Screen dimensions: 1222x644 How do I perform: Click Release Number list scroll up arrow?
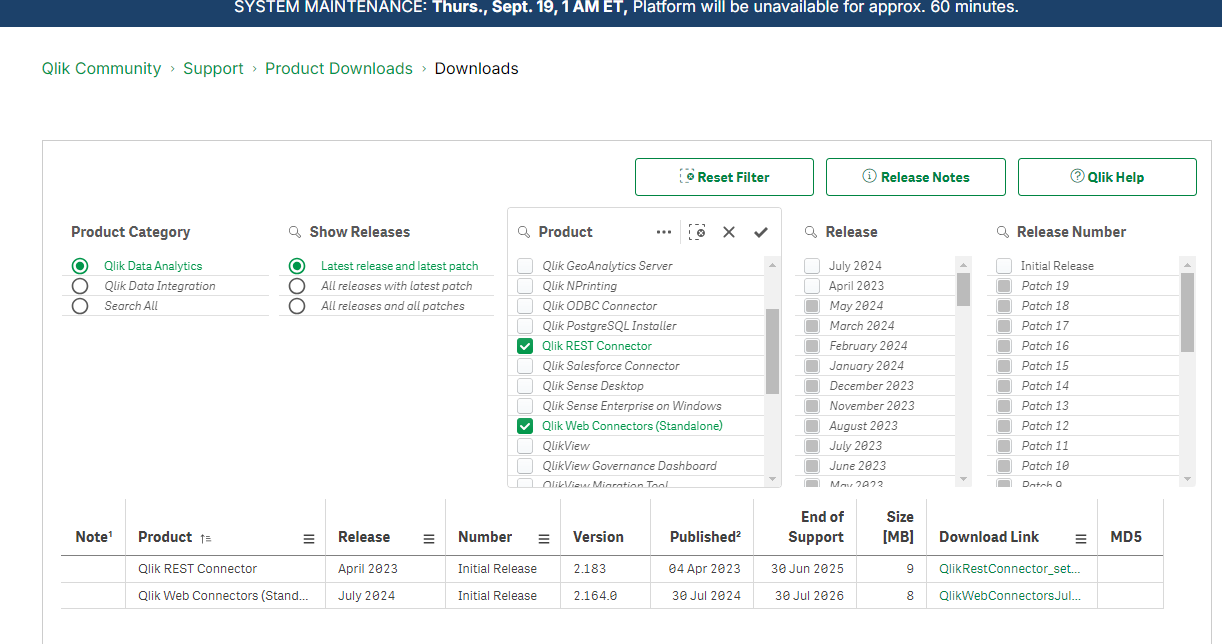(1187, 264)
